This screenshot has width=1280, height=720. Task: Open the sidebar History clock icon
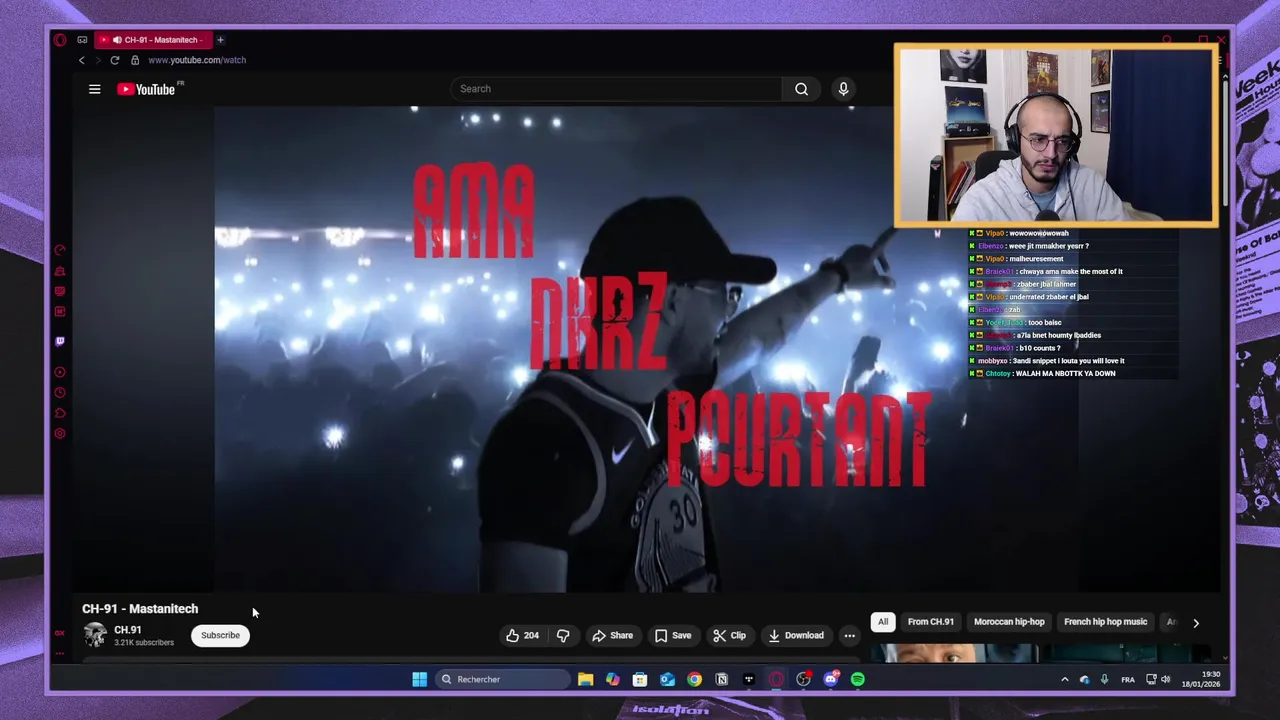(x=60, y=393)
